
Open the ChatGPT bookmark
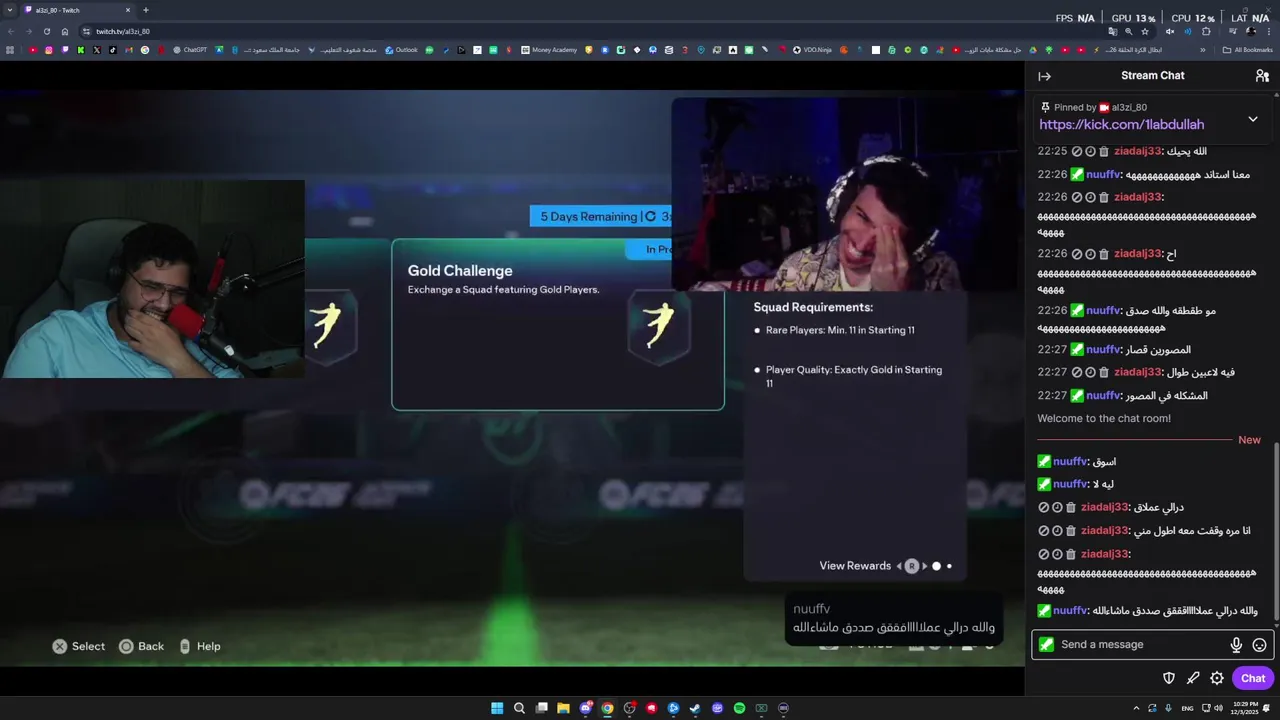tap(190, 50)
